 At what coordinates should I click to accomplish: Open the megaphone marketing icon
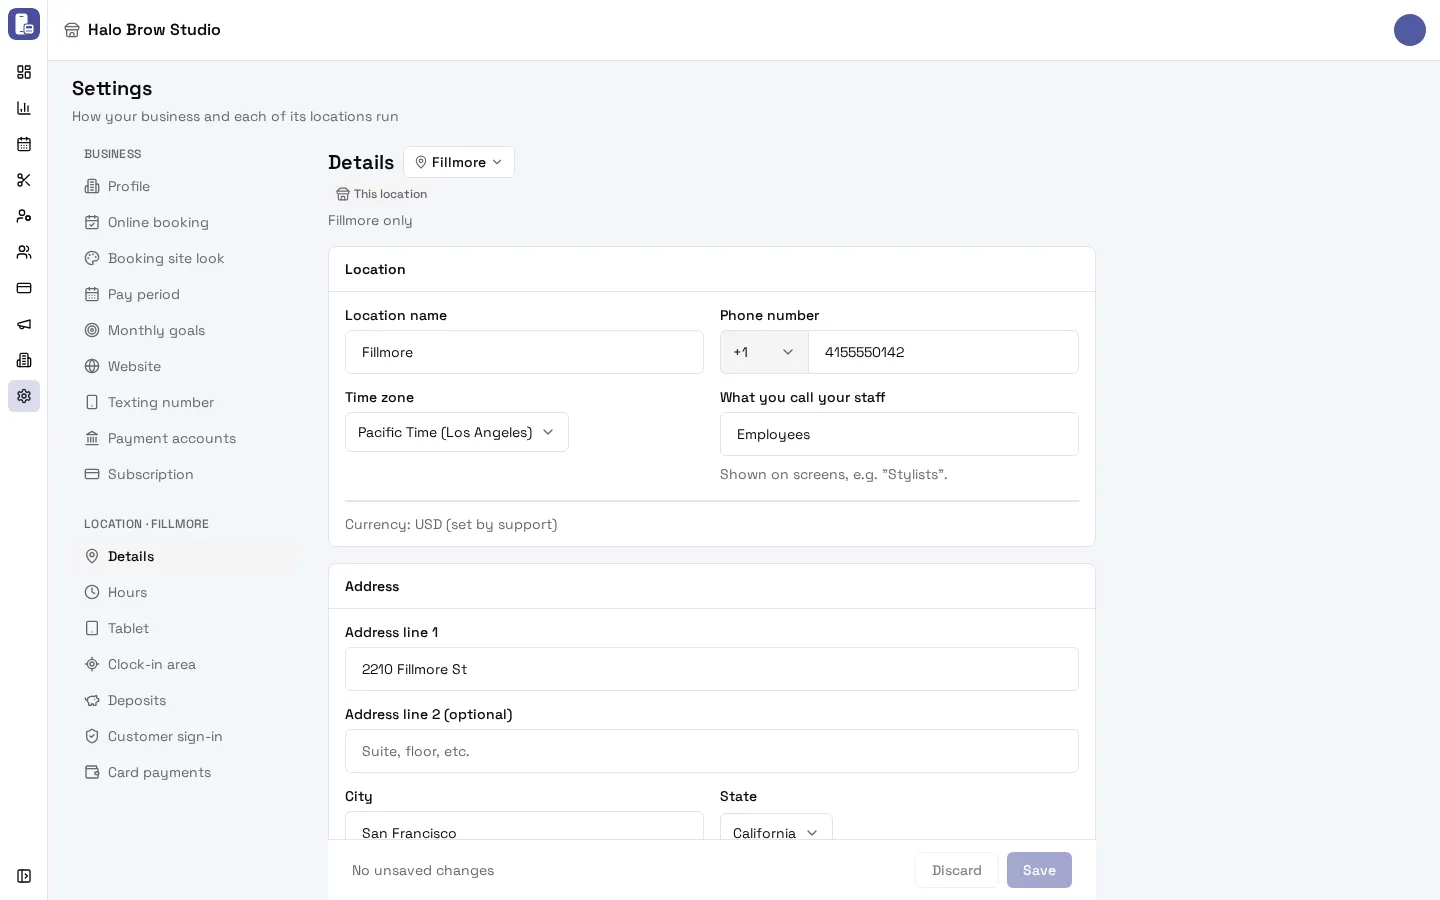point(24,324)
